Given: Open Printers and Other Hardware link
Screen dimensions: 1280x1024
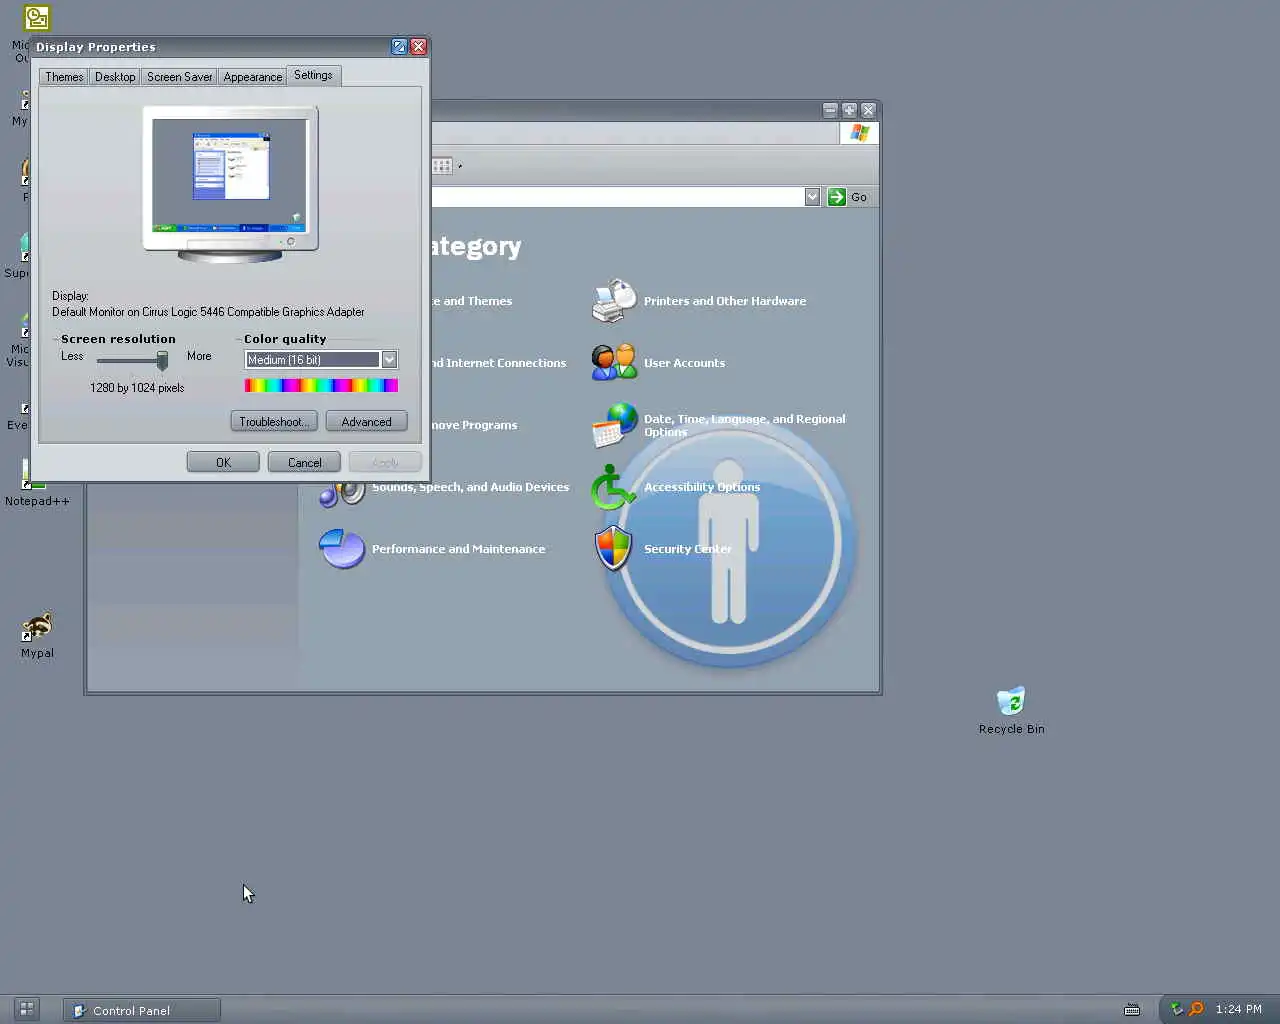Looking at the screenshot, I should (x=725, y=301).
